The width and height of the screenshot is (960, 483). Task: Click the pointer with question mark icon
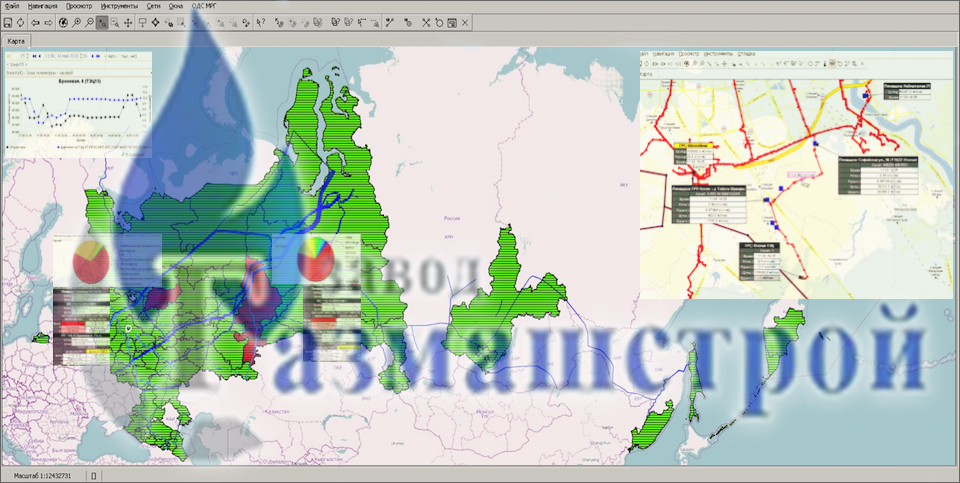(x=261, y=23)
